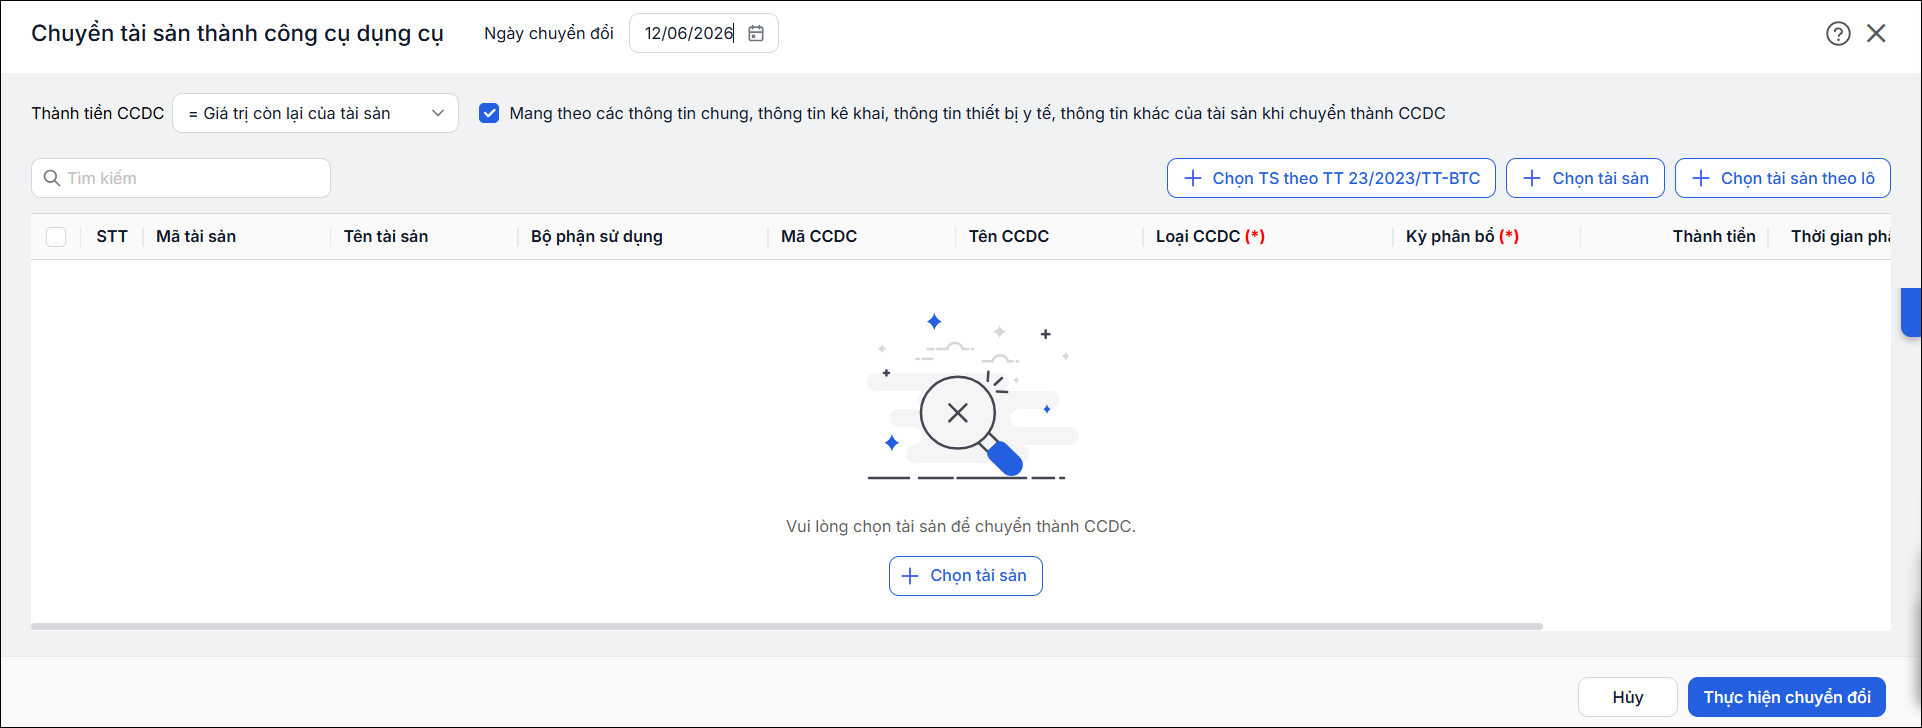Click the horizontal scrollbar under table
Screen dimensions: 1922x728
point(787,627)
